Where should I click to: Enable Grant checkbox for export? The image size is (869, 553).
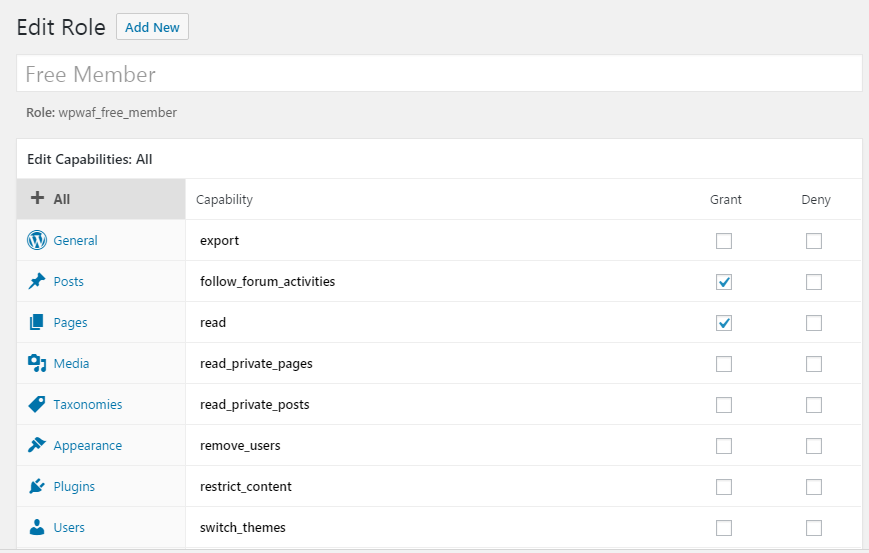tap(724, 241)
